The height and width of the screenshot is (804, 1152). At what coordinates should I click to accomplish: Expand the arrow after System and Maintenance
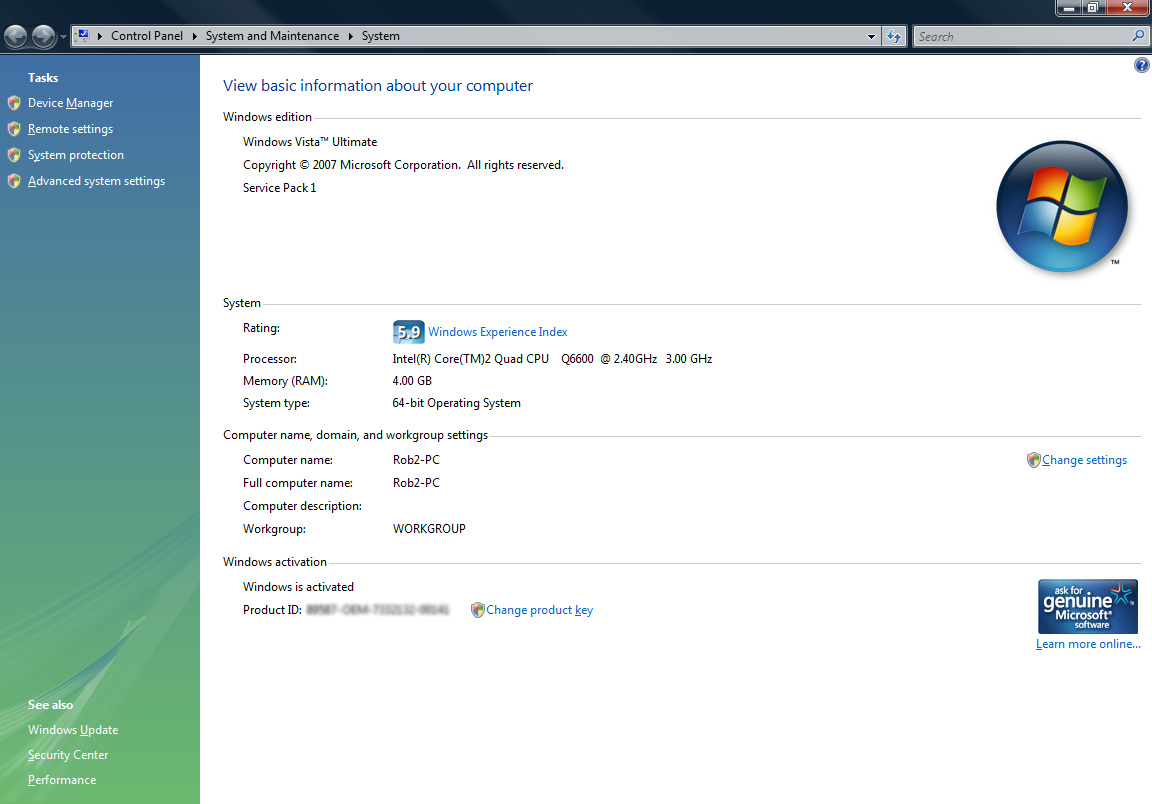350,36
